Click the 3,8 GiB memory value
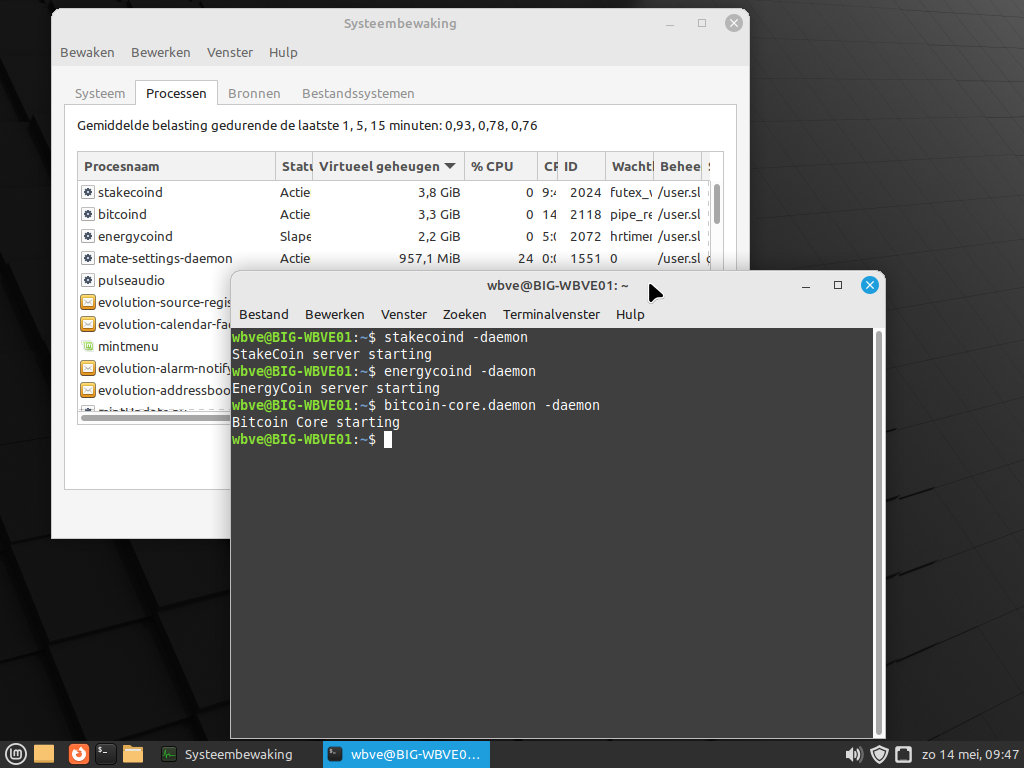 click(x=440, y=192)
